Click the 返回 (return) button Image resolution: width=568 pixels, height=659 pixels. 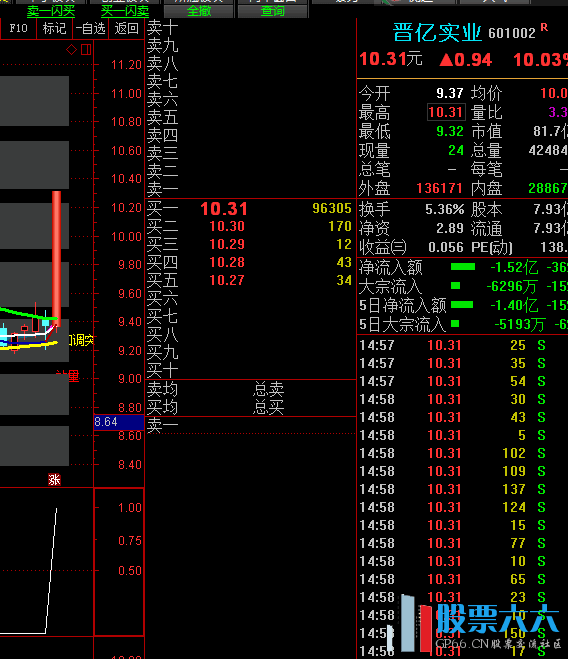[127, 29]
